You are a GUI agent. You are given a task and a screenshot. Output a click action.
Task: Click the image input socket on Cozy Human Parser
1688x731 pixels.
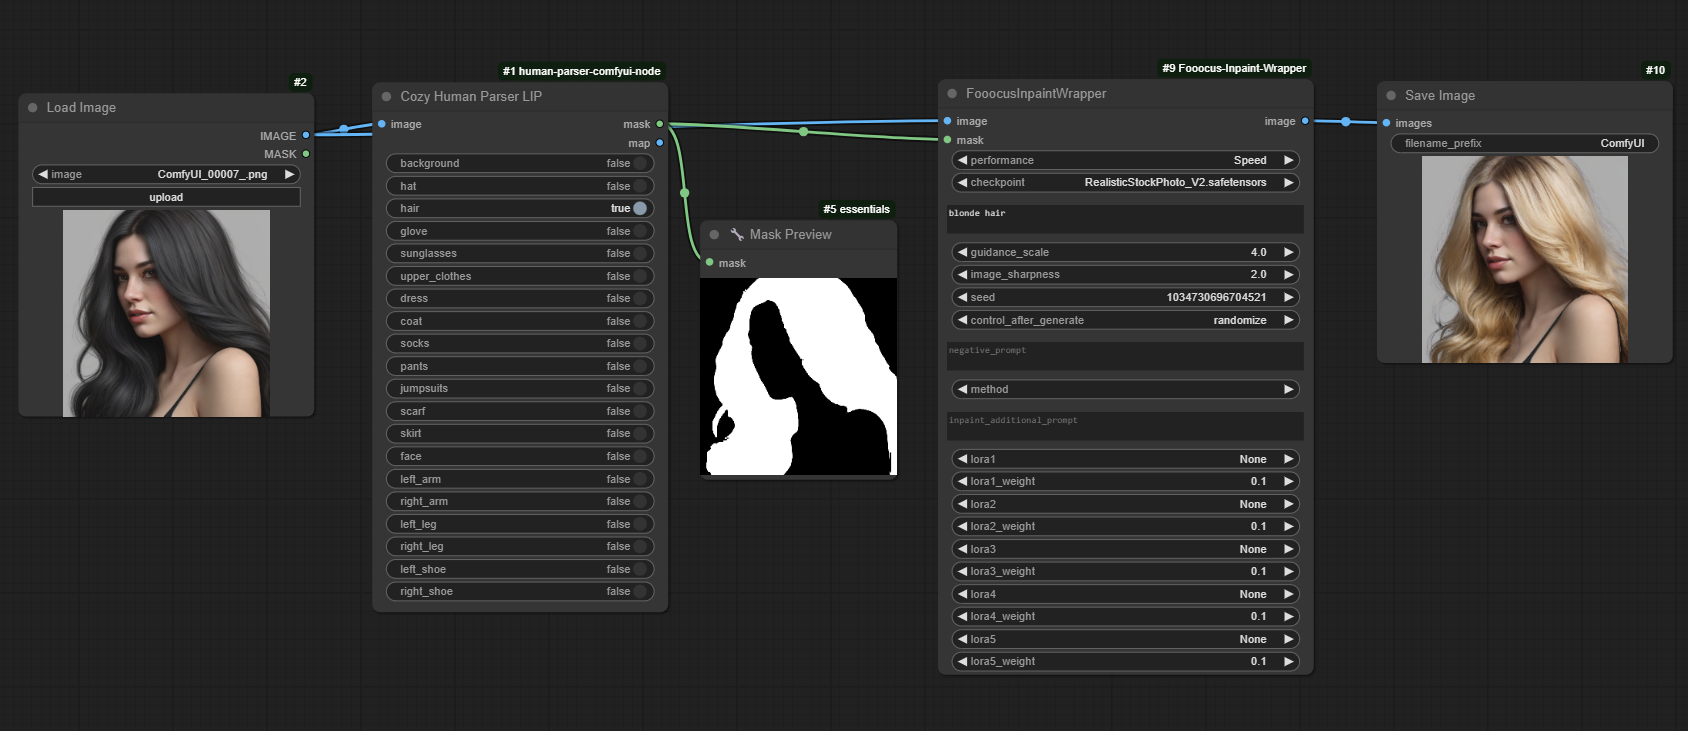[x=382, y=124]
